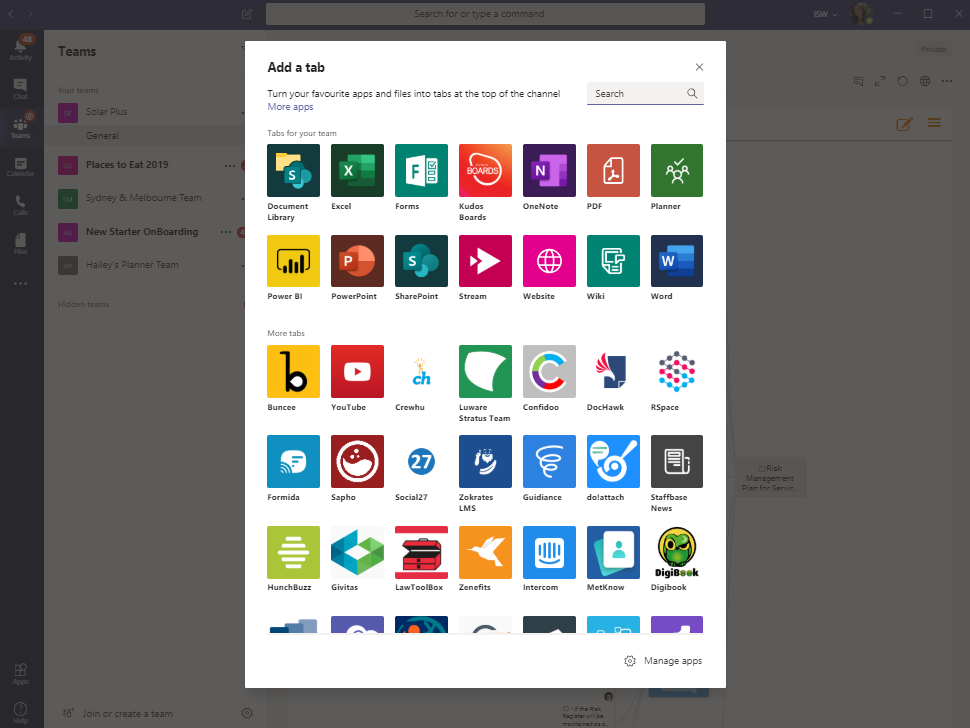Select the Power BI tile
Screen dimensions: 970x728
293,260
